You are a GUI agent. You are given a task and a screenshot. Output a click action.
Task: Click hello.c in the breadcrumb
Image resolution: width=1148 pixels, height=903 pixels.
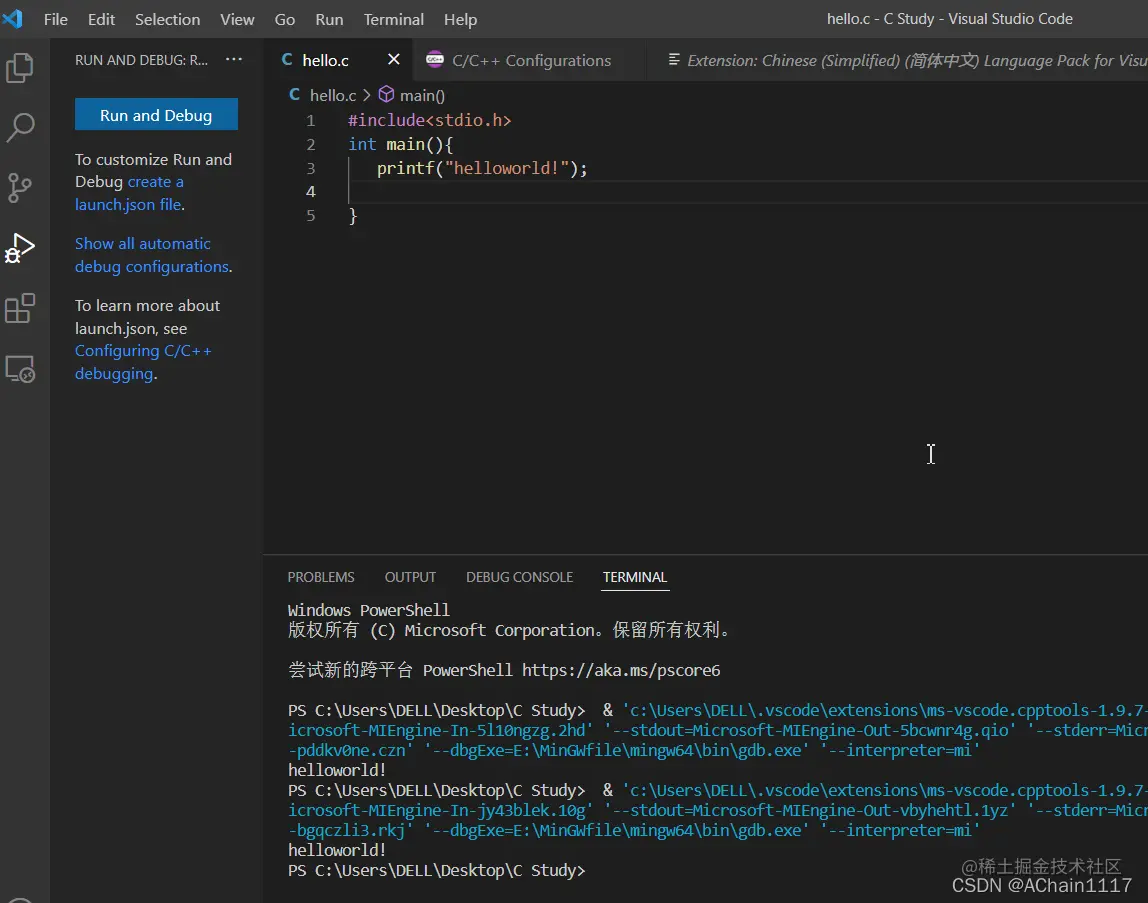pyautogui.click(x=332, y=95)
